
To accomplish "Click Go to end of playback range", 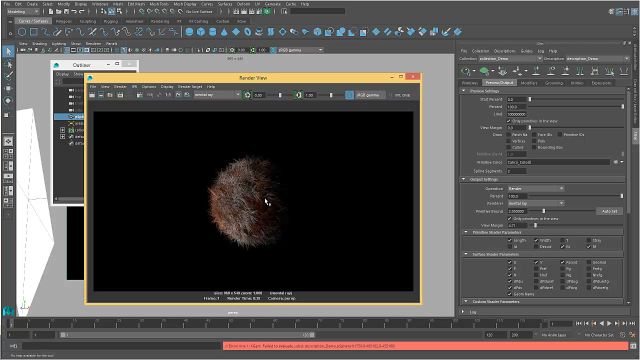I will coord(632,323).
